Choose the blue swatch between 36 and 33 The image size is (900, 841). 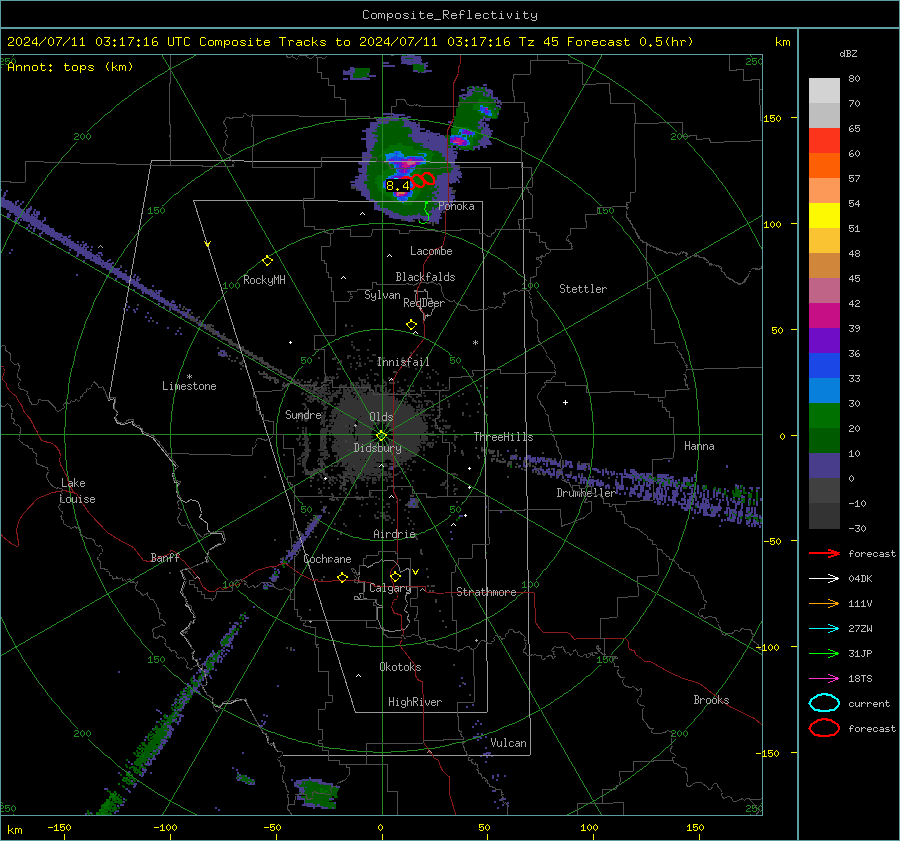tap(824, 366)
